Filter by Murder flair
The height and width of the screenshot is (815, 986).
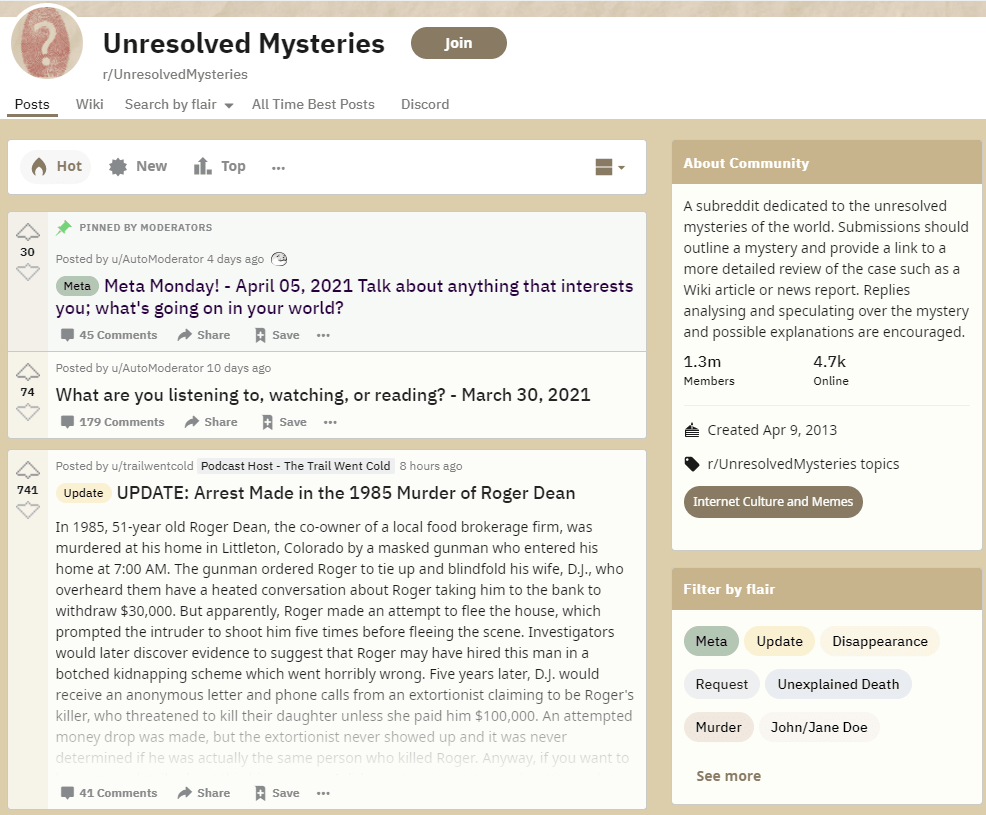pyautogui.click(x=719, y=727)
